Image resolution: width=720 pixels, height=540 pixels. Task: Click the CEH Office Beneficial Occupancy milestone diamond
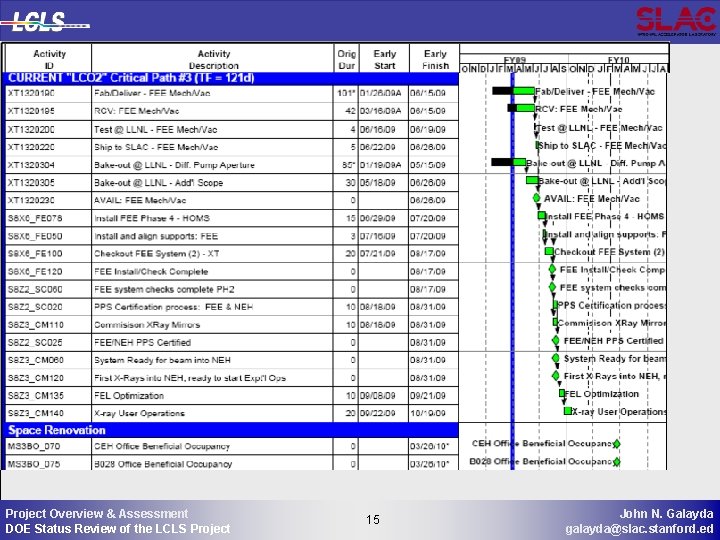617,444
